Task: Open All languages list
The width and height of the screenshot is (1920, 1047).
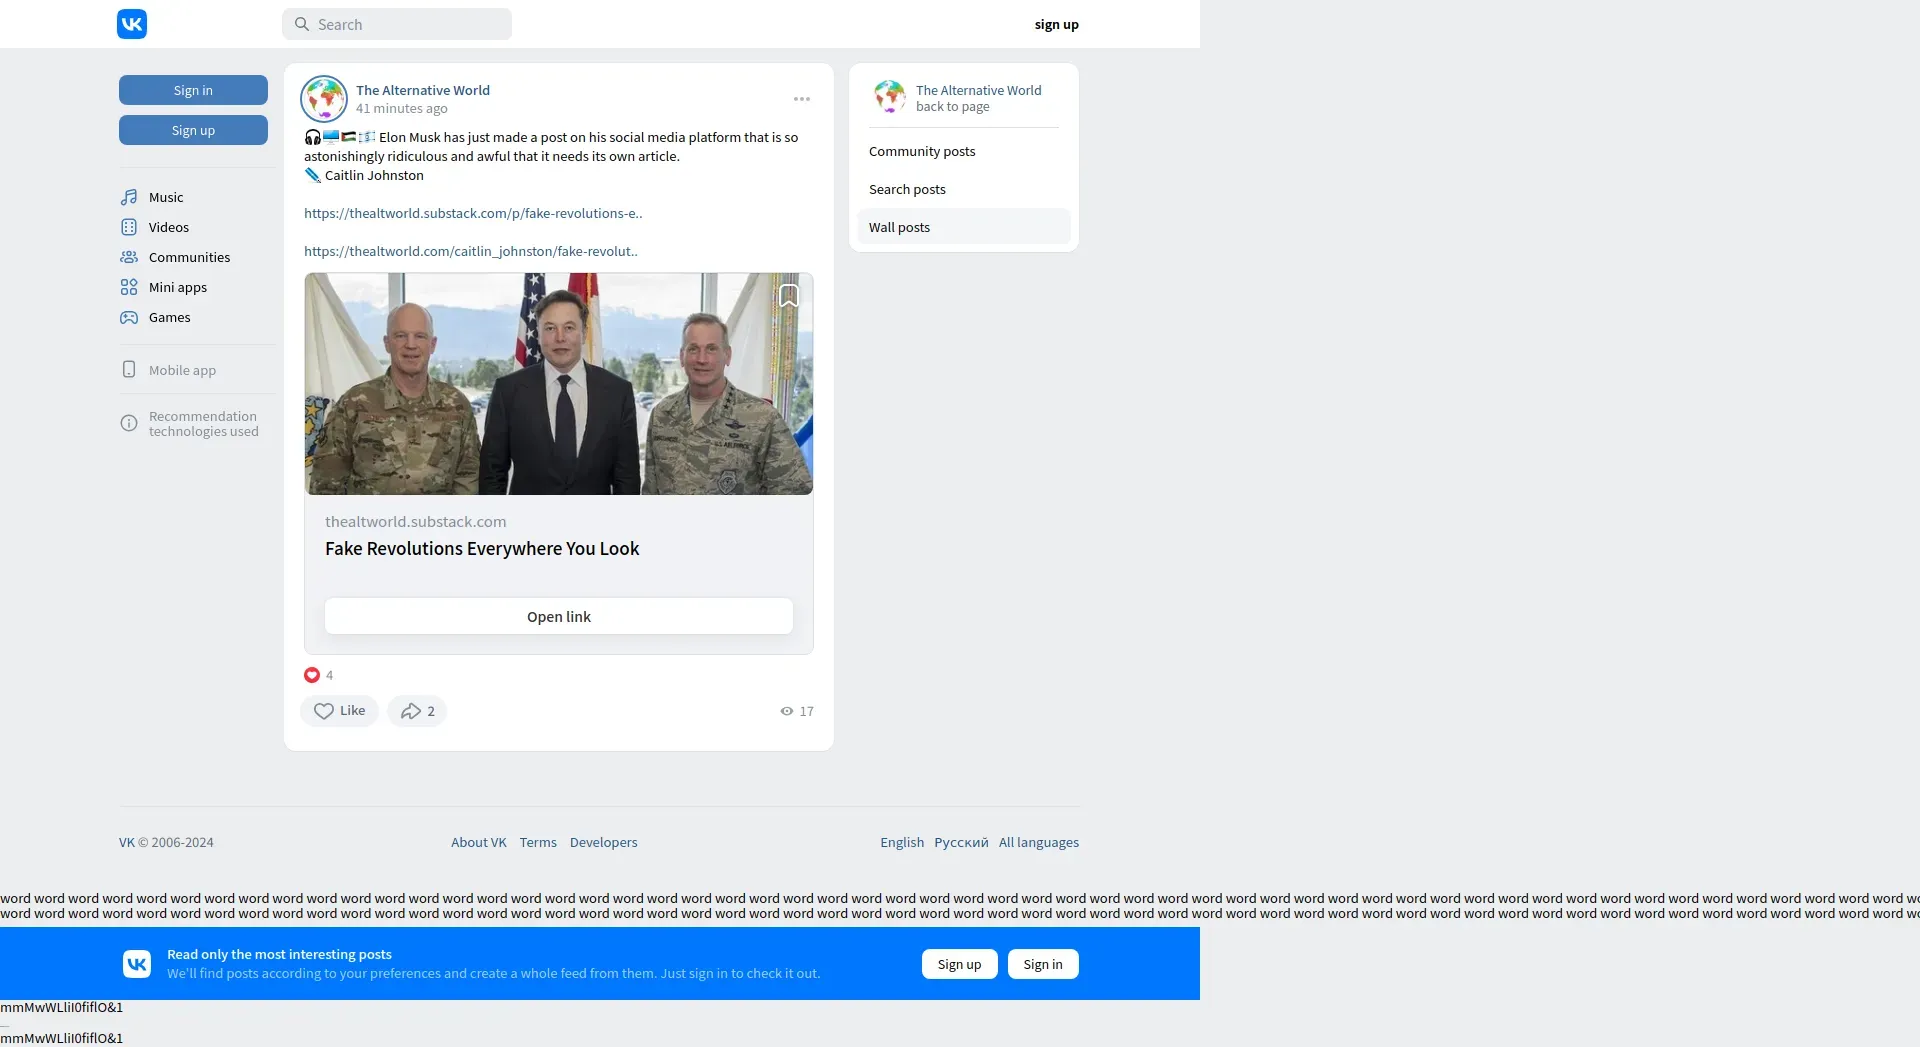Action: [1039, 842]
